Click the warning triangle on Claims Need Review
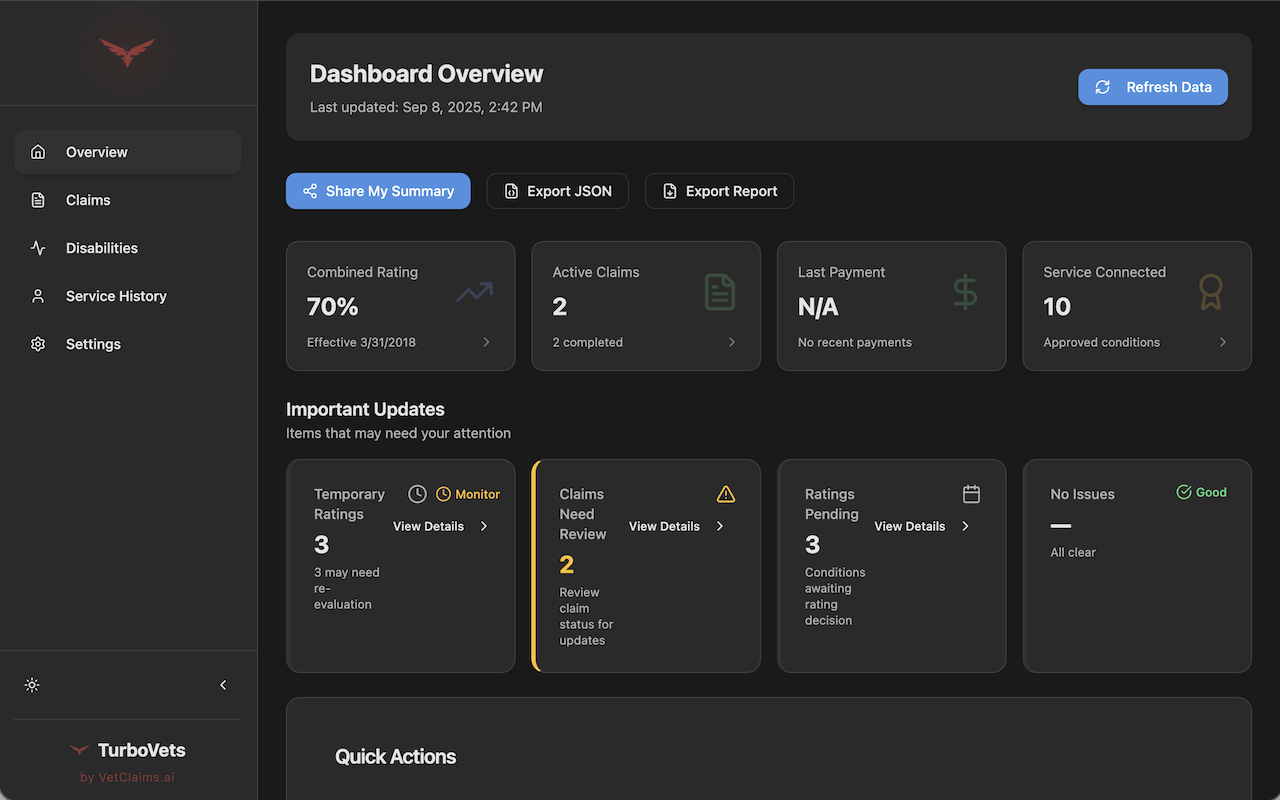Image resolution: width=1280 pixels, height=800 pixels. pyautogui.click(x=726, y=494)
